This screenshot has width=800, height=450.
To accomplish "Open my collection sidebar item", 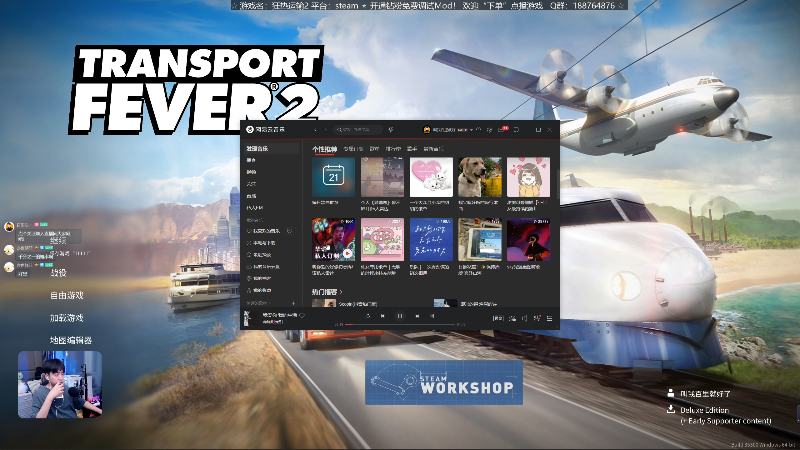I will pos(259,290).
